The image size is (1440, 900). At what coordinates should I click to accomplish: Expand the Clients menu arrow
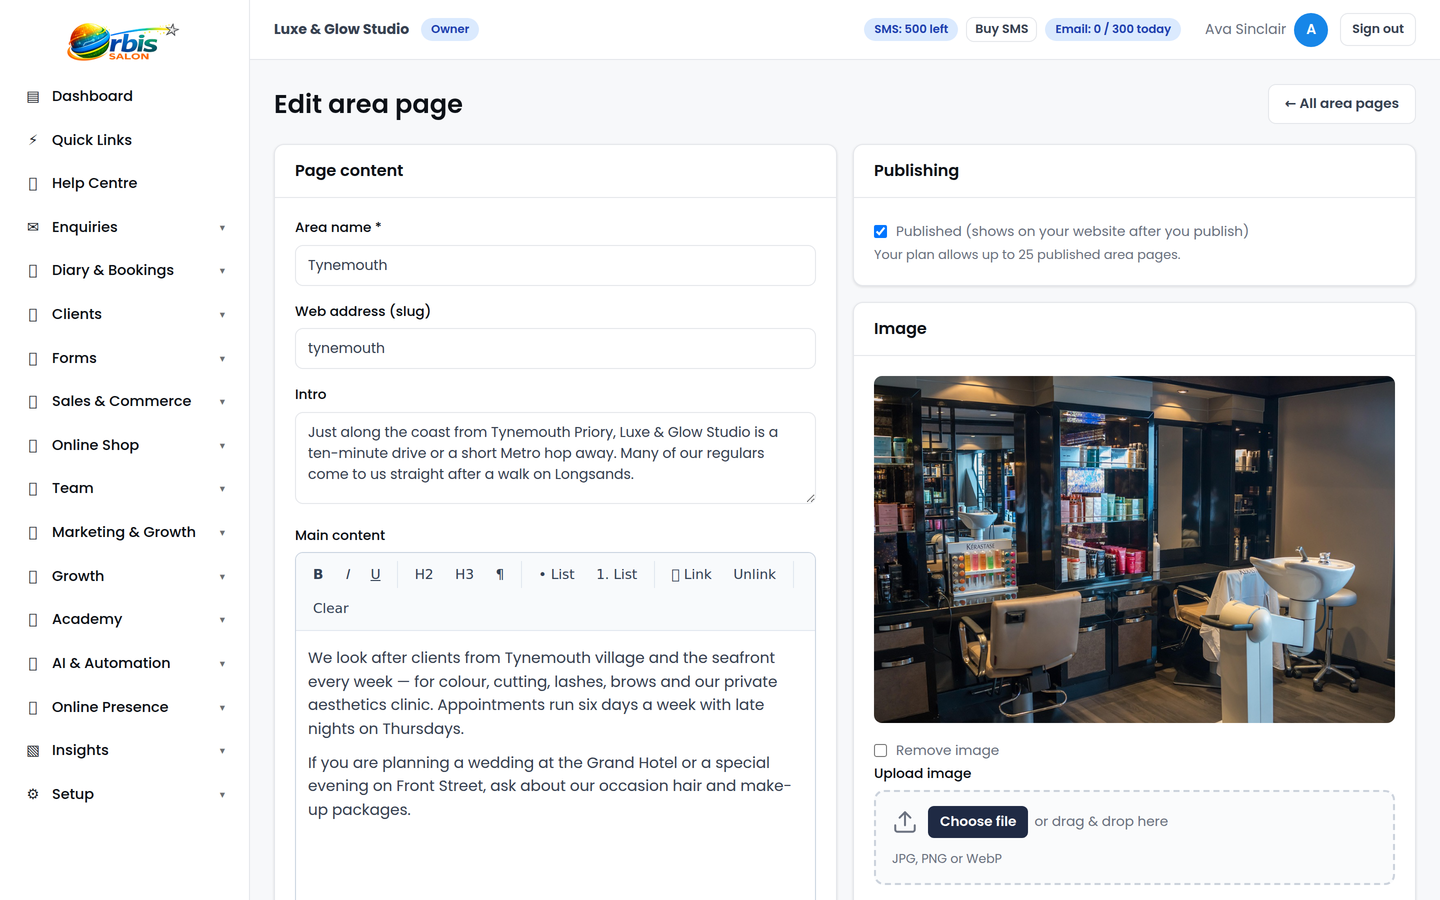tap(222, 315)
